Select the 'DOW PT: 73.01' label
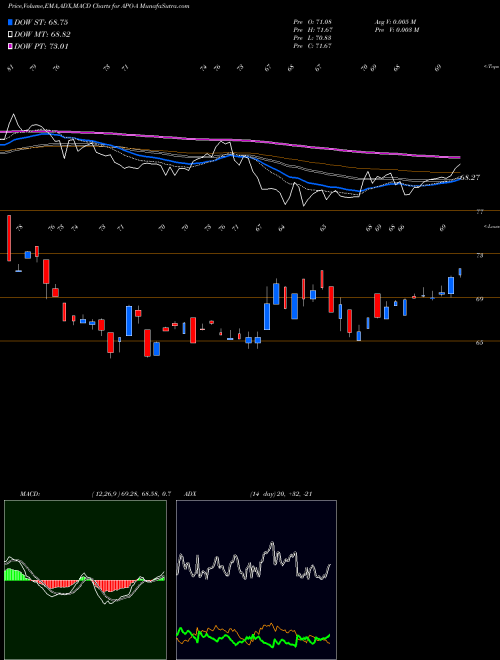Viewport: 500px width, 660px height. 41,46
